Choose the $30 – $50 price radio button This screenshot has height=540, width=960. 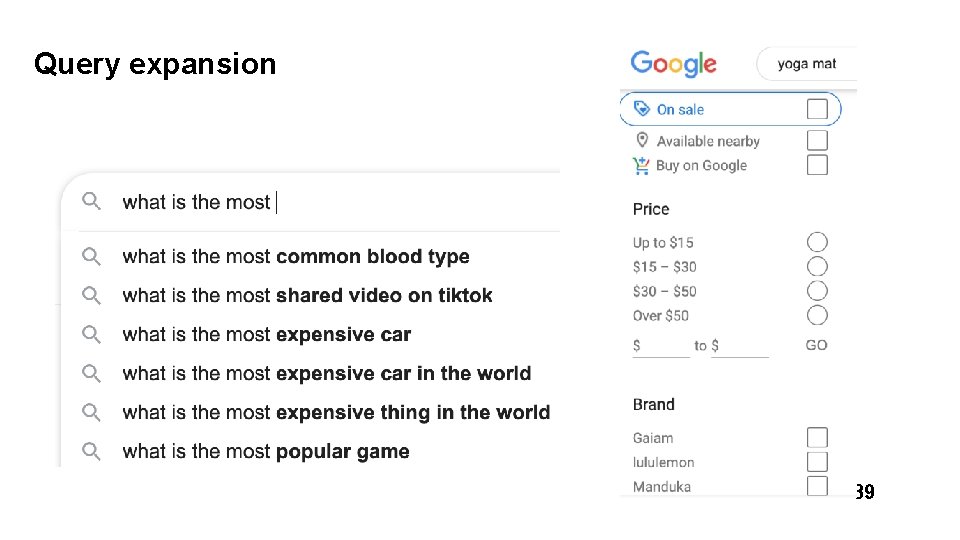[x=817, y=291]
